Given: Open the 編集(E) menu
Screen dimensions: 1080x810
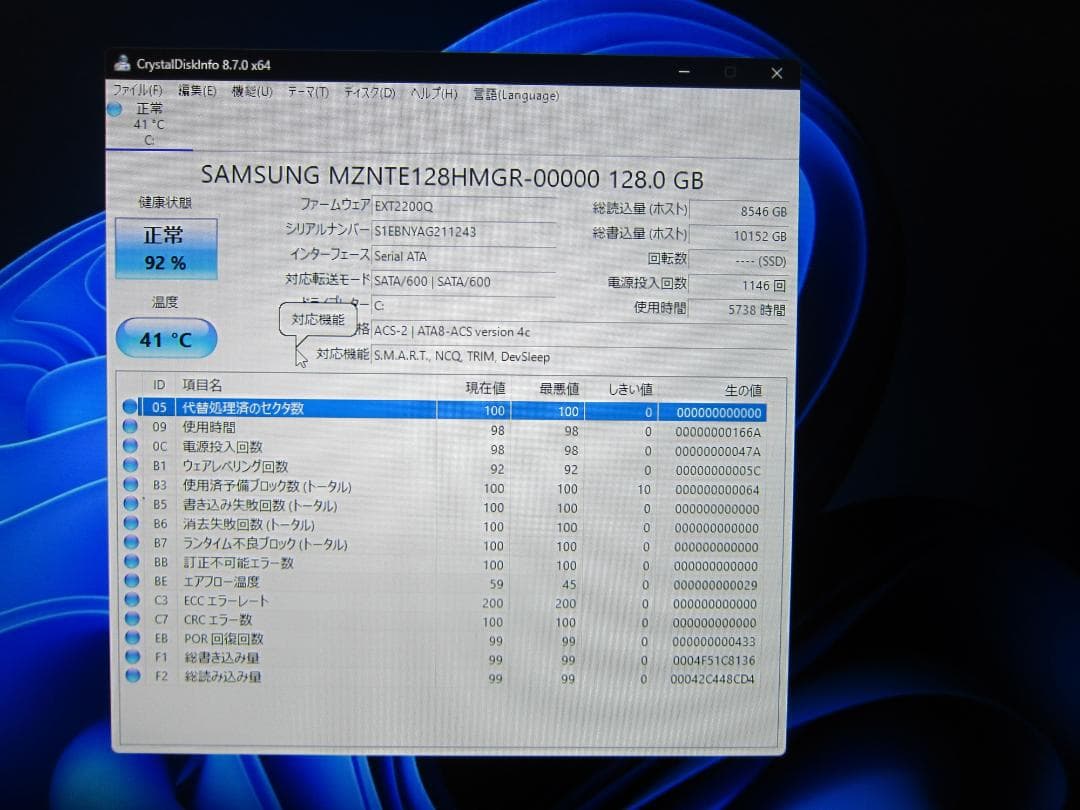Looking at the screenshot, I should tap(197, 91).
